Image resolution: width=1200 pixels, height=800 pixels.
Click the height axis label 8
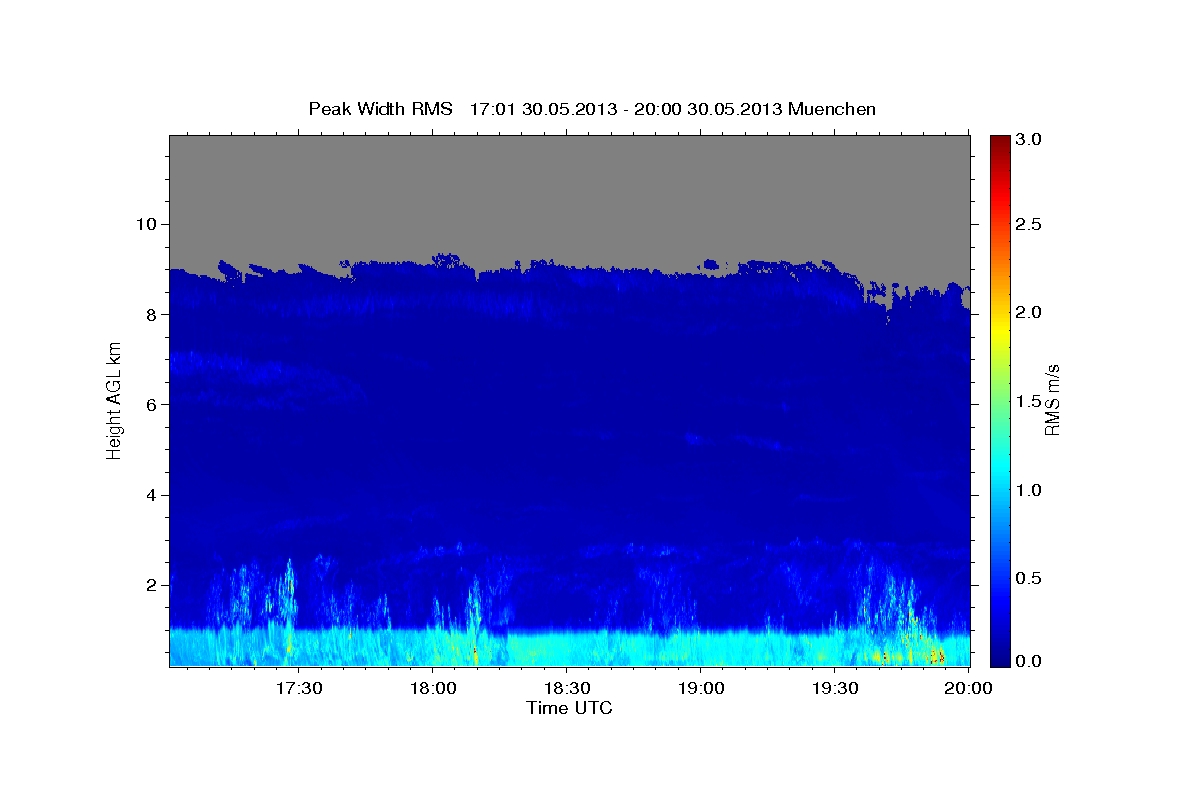(x=154, y=314)
